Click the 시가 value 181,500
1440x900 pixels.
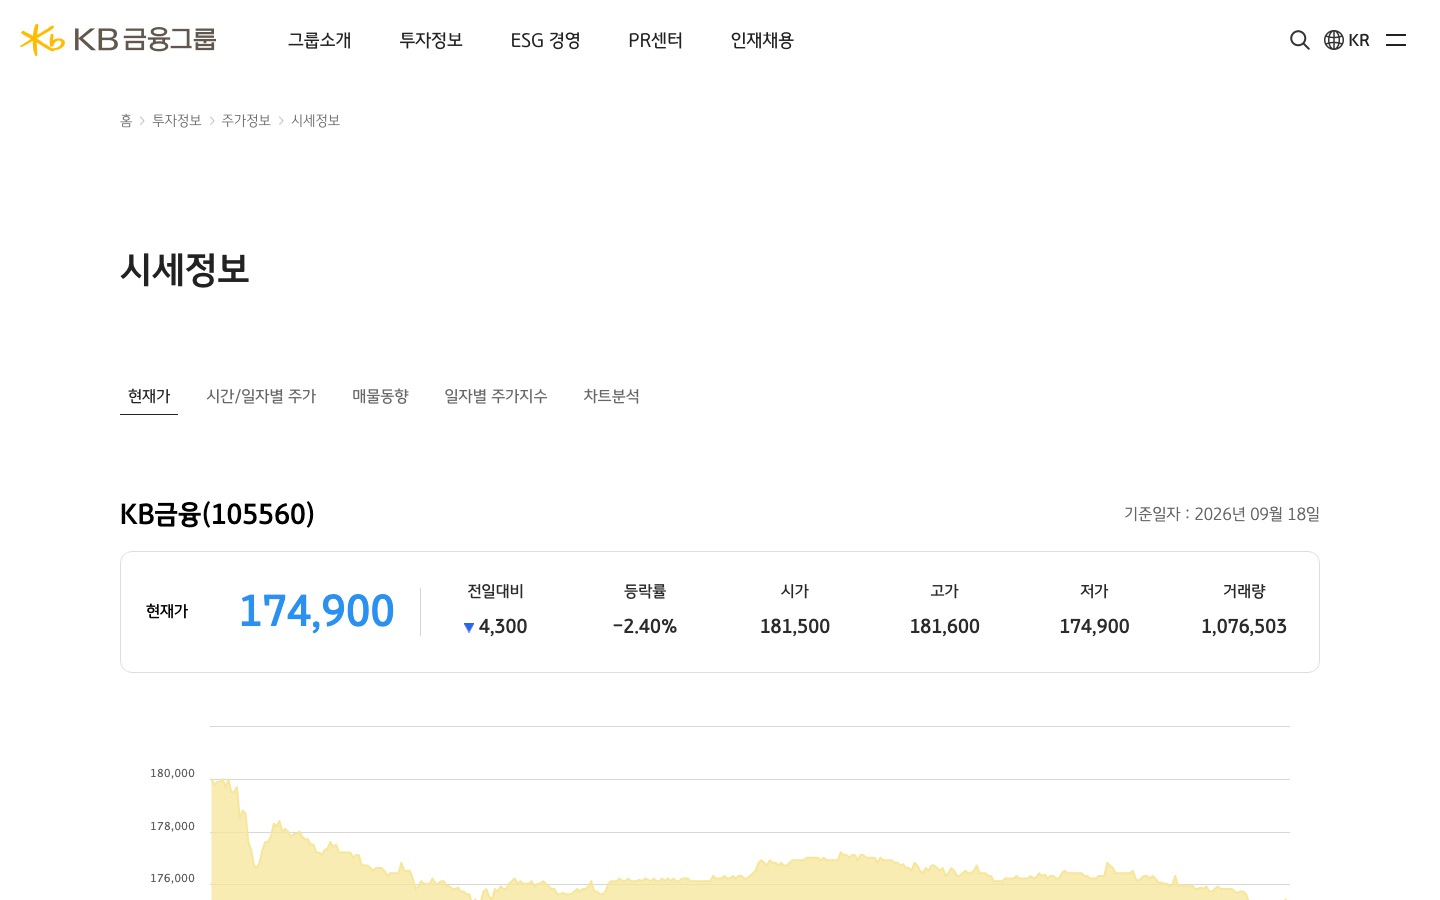[x=795, y=626]
